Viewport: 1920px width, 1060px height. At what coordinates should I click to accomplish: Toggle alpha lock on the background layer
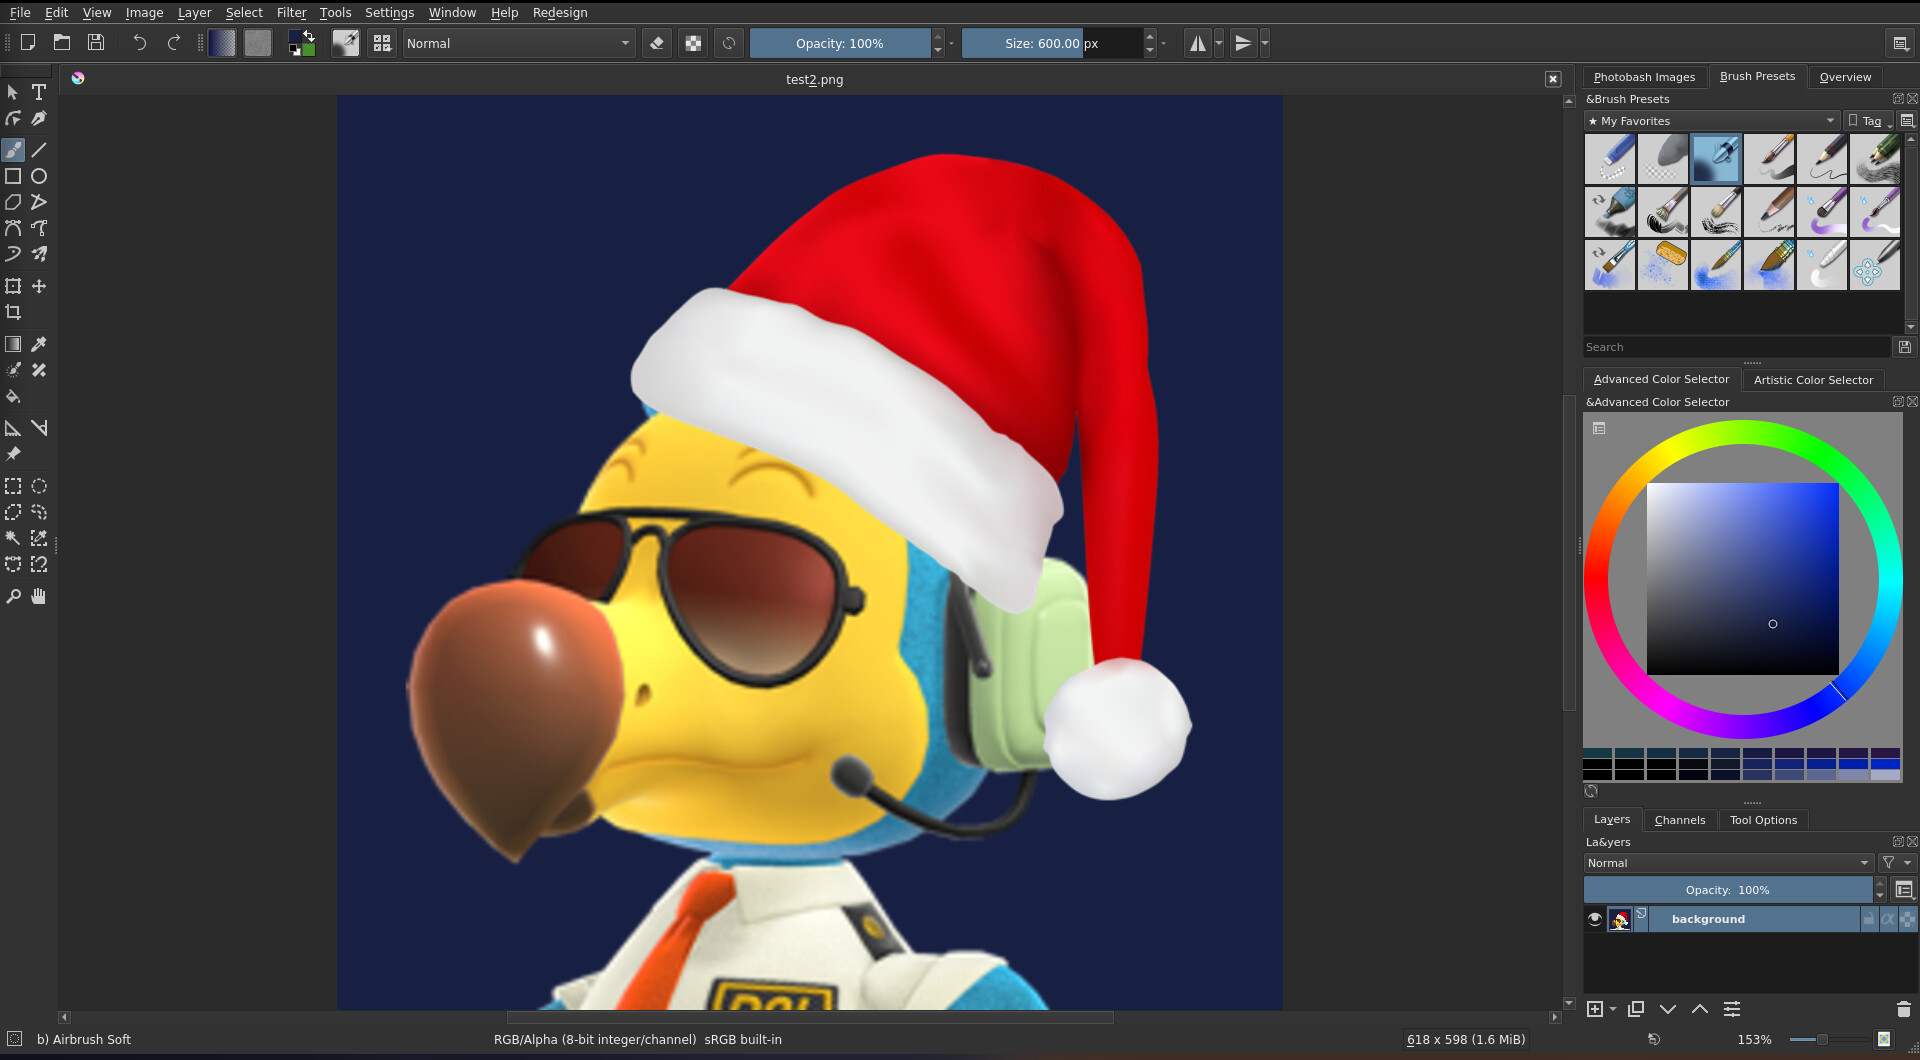click(1908, 919)
